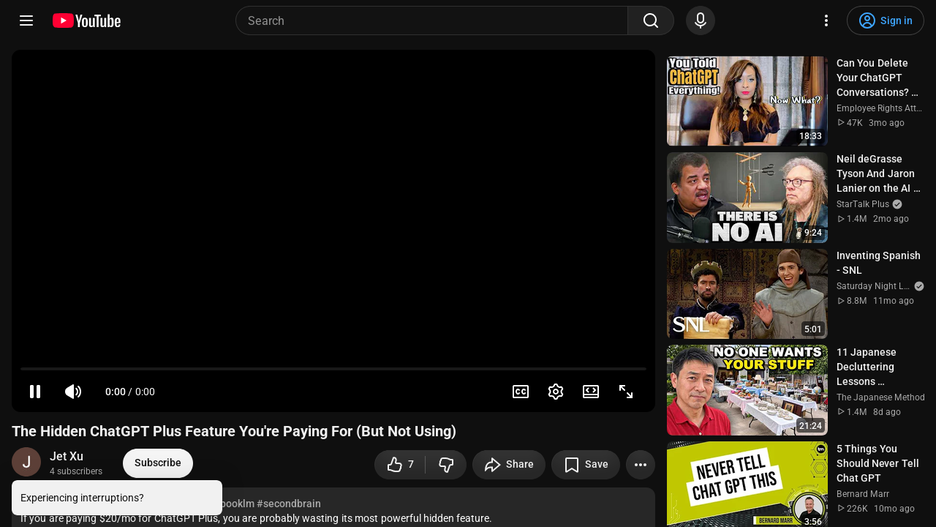This screenshot has height=527, width=936.
Task: Click the Experiencing interruptions? notice
Action: [117, 498]
